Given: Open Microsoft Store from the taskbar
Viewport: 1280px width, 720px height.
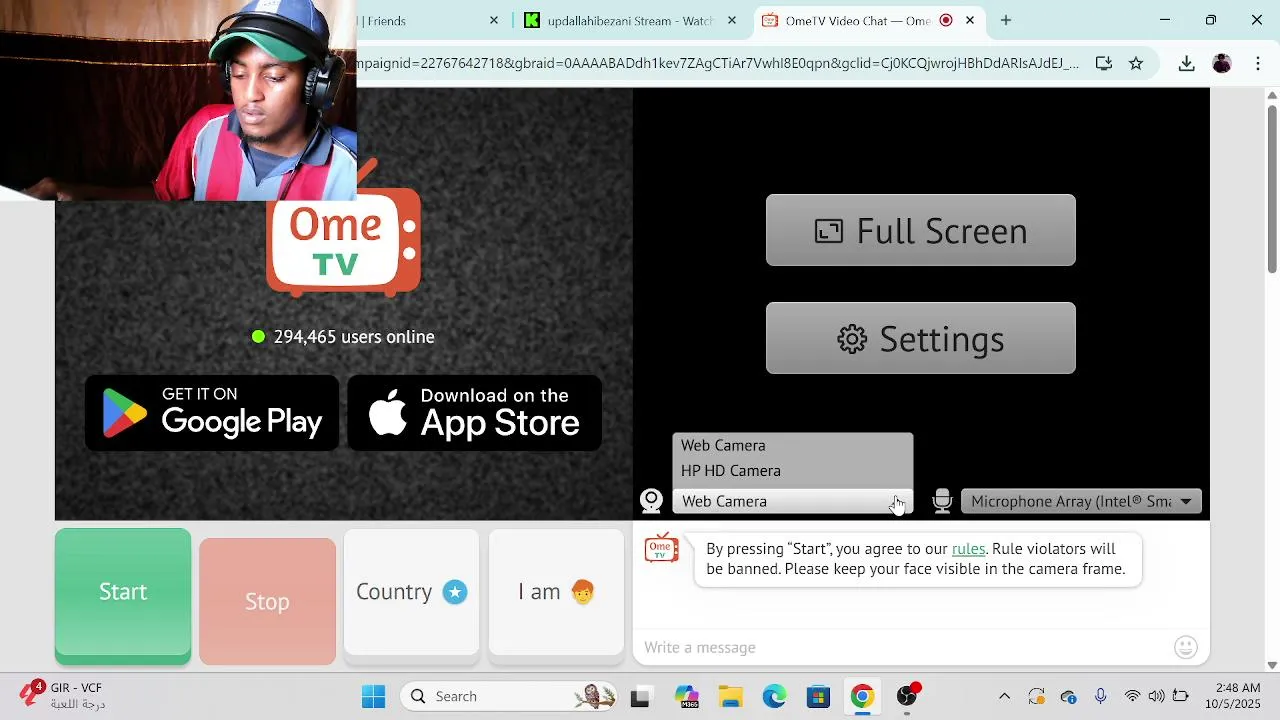Looking at the screenshot, I should coord(819,696).
